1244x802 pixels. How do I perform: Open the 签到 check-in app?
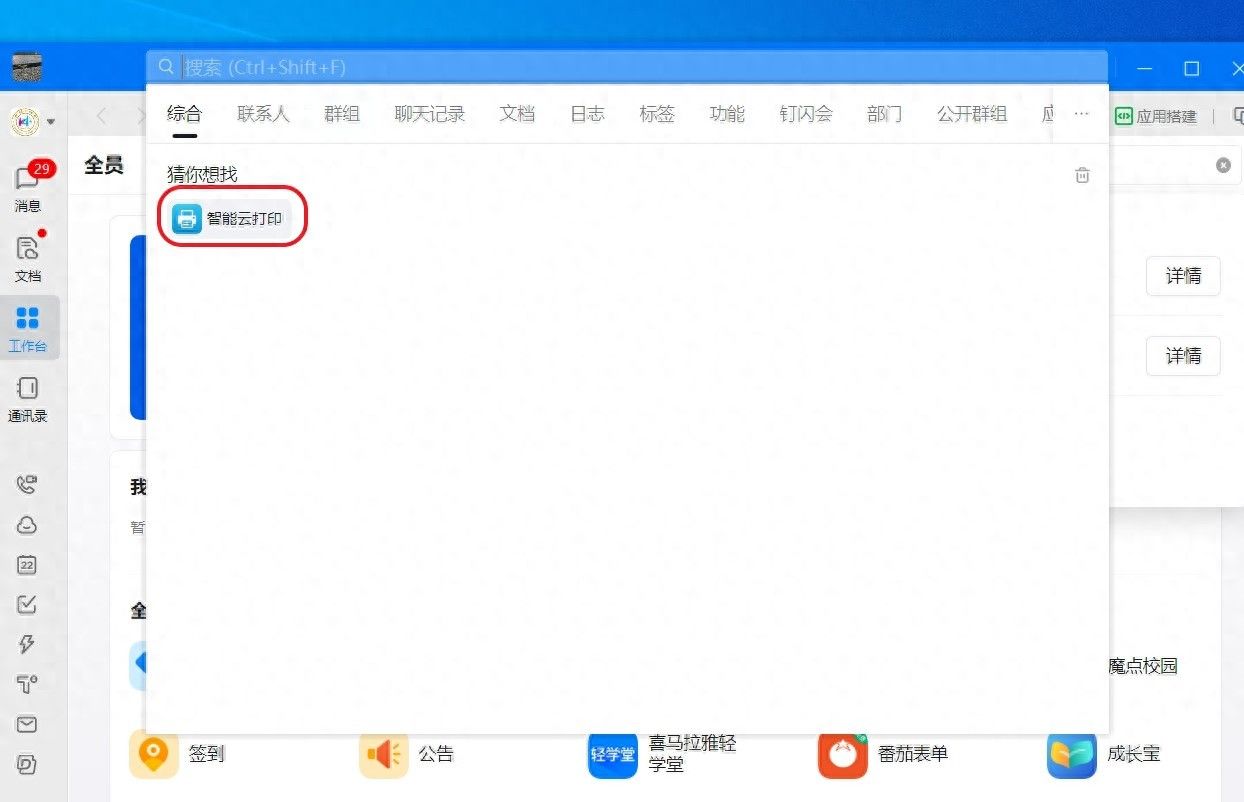180,754
